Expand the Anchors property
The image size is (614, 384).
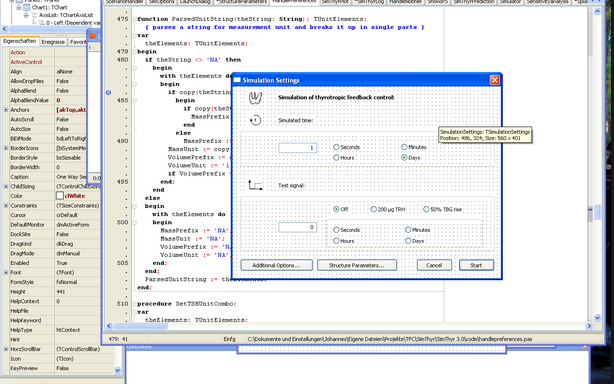[x=6, y=110]
